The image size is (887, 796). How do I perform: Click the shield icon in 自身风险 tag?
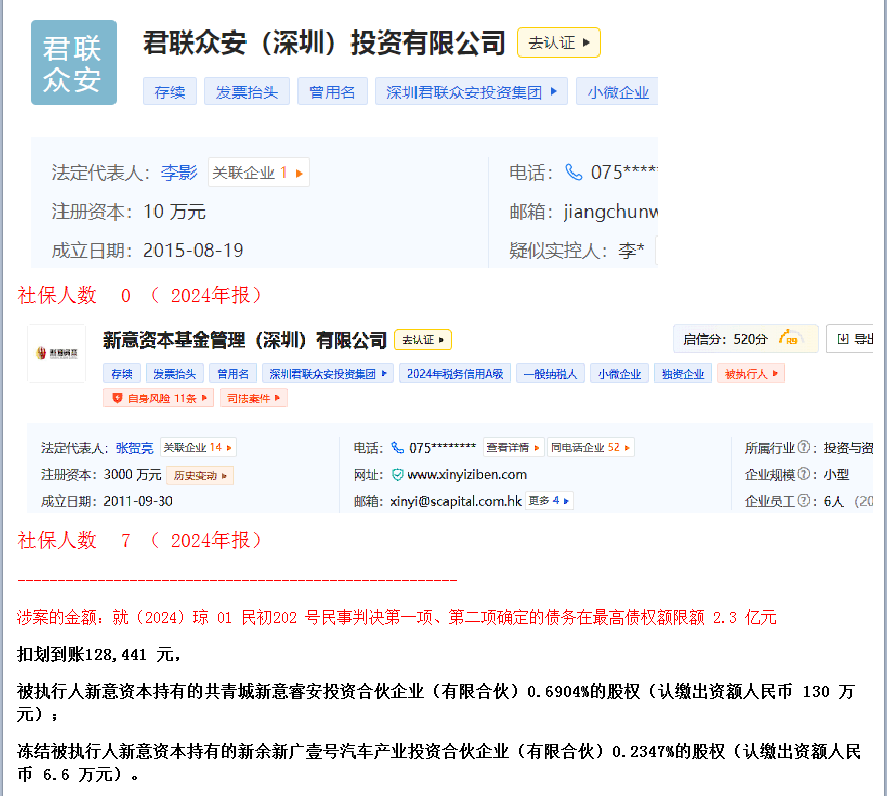(x=117, y=398)
